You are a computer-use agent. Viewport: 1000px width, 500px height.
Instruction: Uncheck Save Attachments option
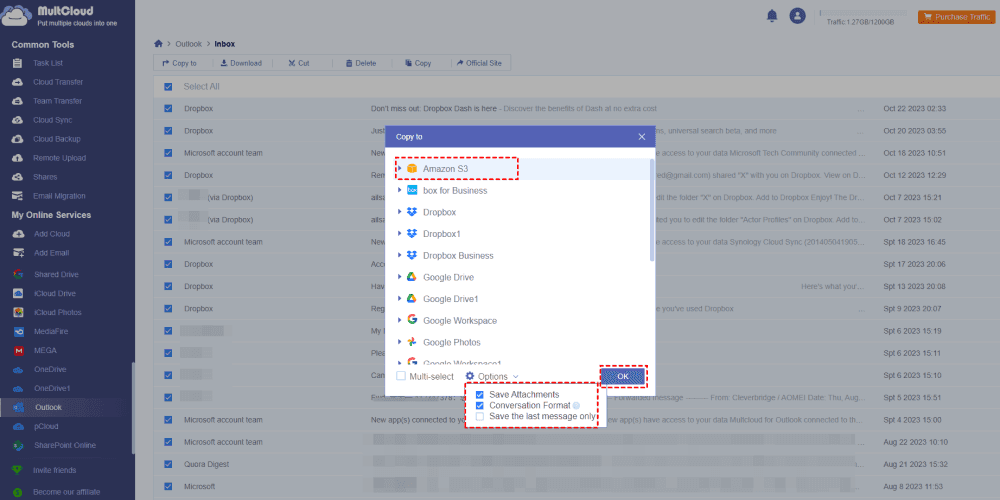point(480,395)
